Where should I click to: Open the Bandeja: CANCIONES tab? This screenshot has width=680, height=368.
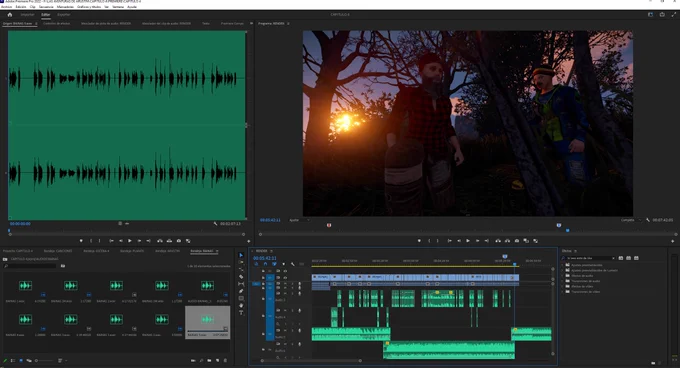(x=58, y=251)
